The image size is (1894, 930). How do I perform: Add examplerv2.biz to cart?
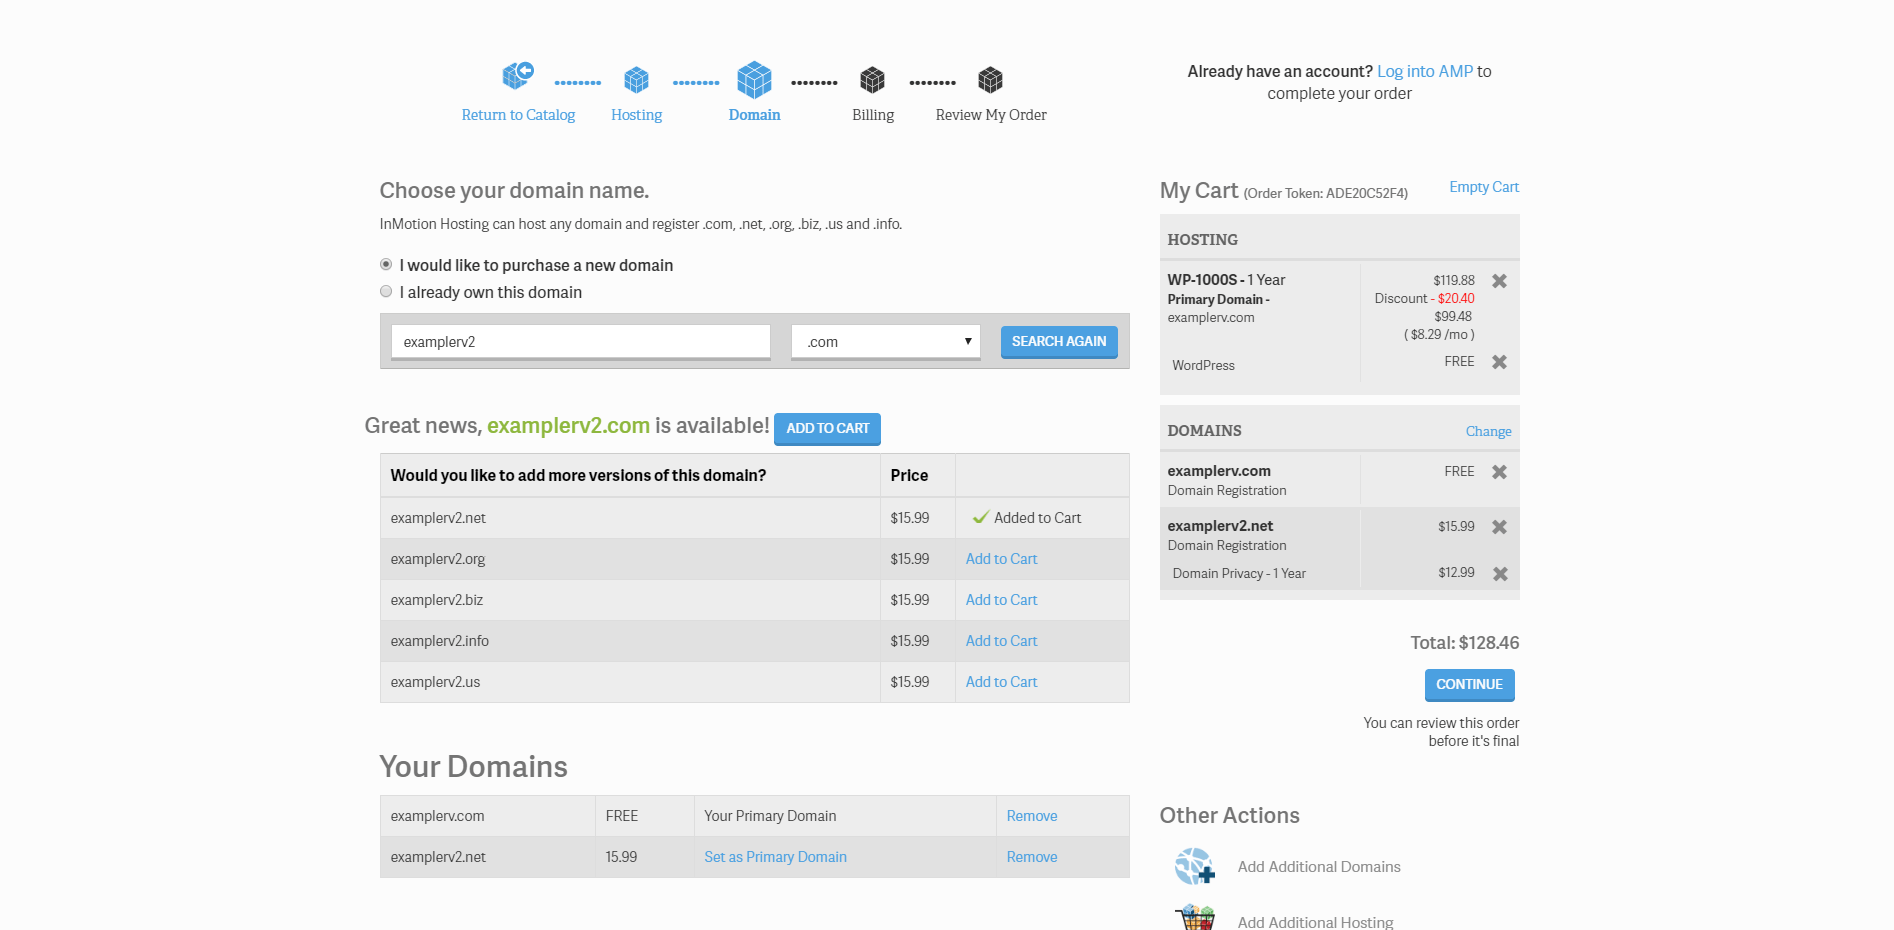[1001, 600]
